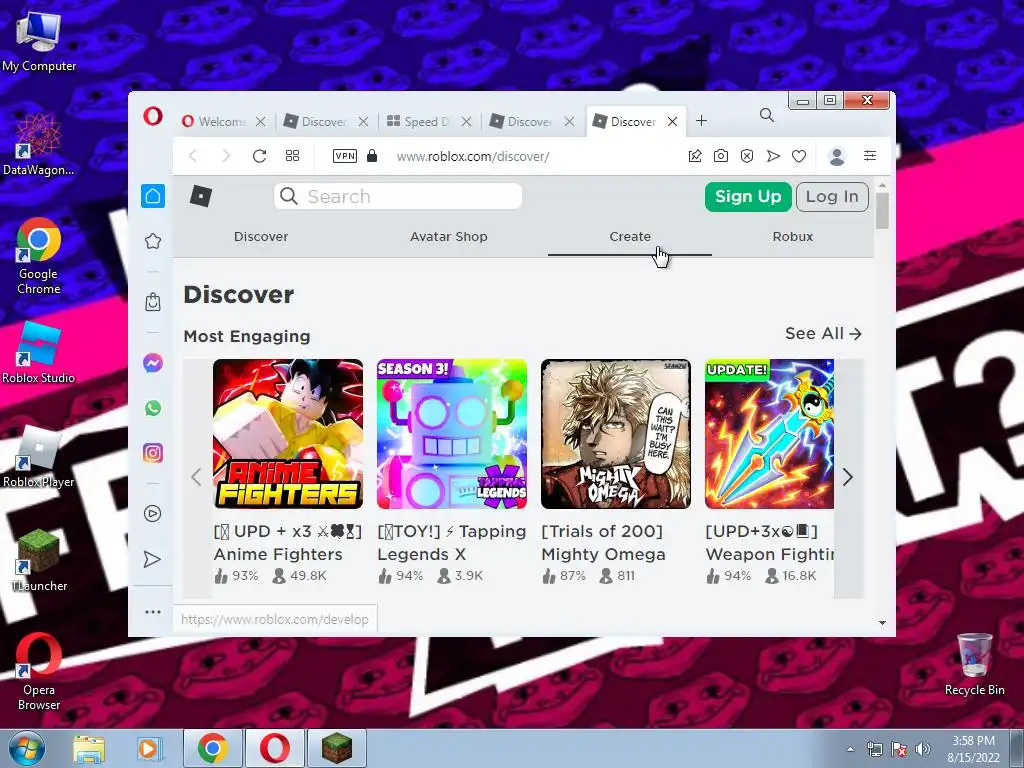The width and height of the screenshot is (1024, 768).
Task: Open Instagram in the Opera sidebar
Action: (x=153, y=453)
